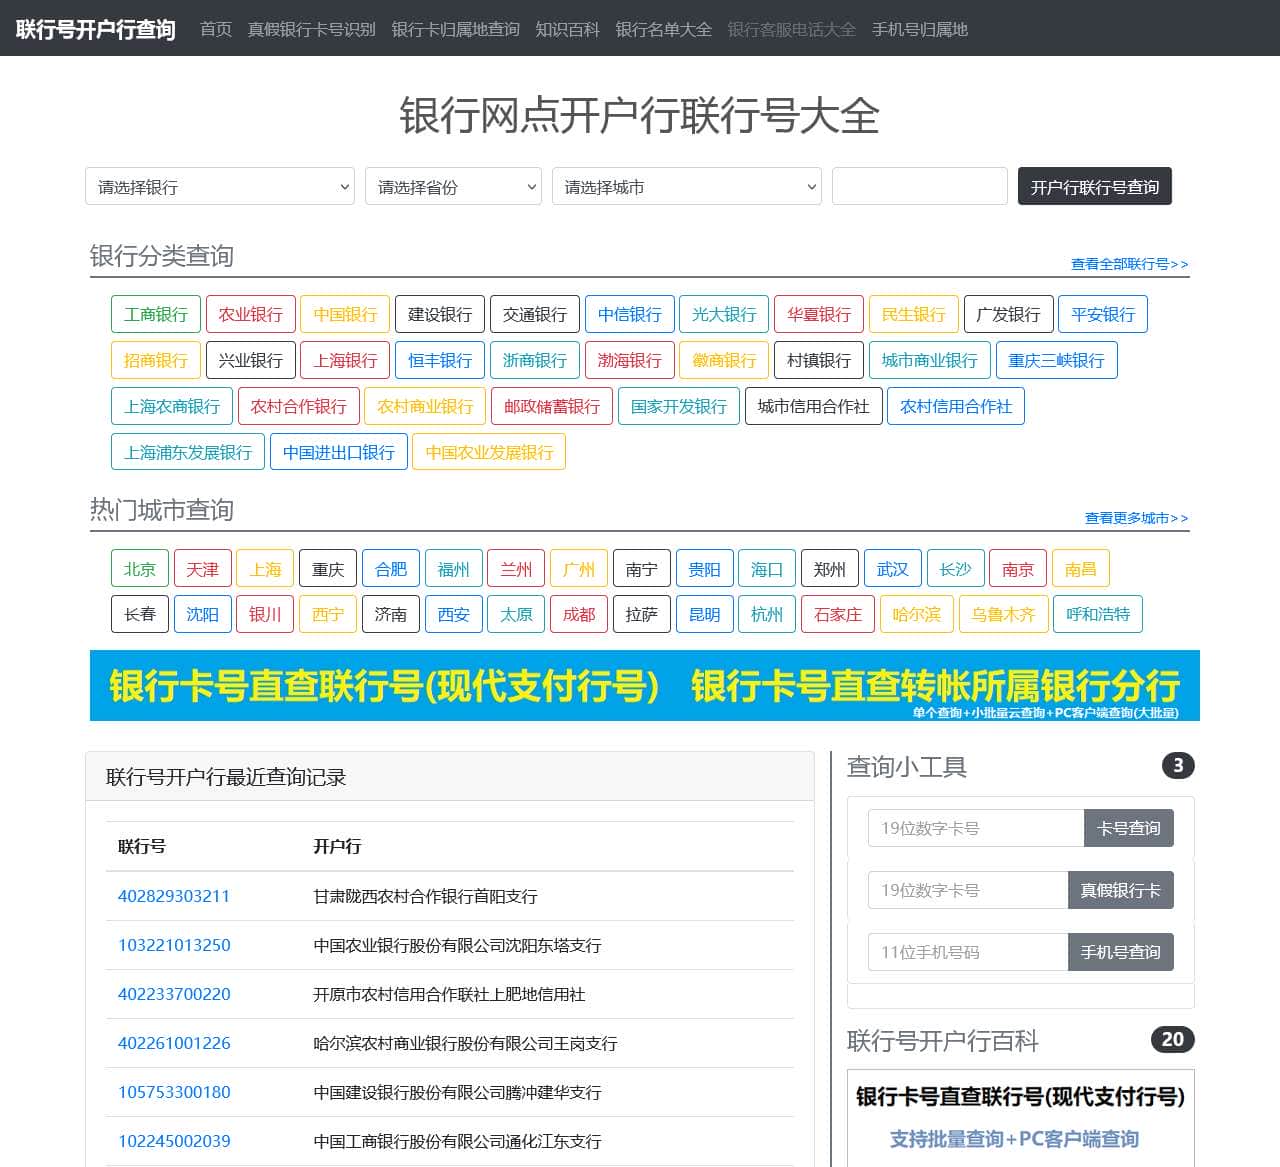Image resolution: width=1280 pixels, height=1167 pixels.
Task: Open bank code 102245002039 link
Action: [174, 1141]
